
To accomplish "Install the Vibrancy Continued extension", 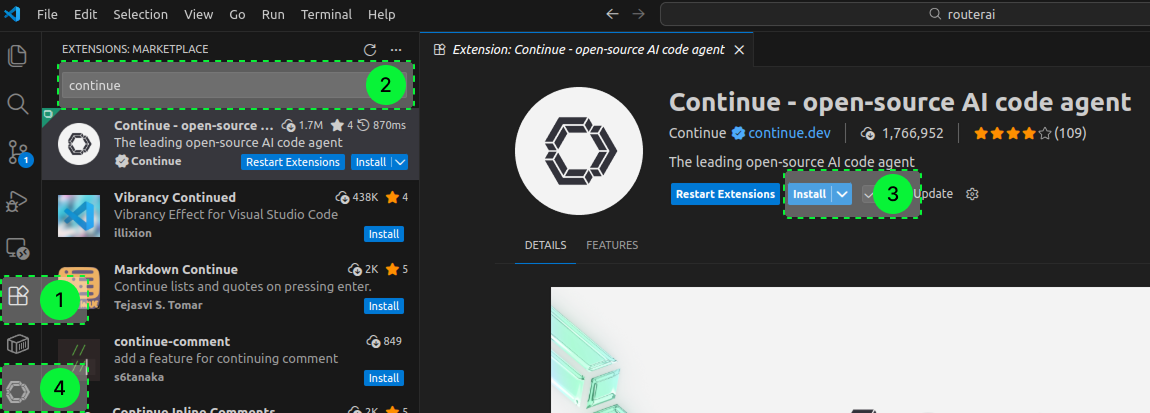I will pyautogui.click(x=384, y=234).
